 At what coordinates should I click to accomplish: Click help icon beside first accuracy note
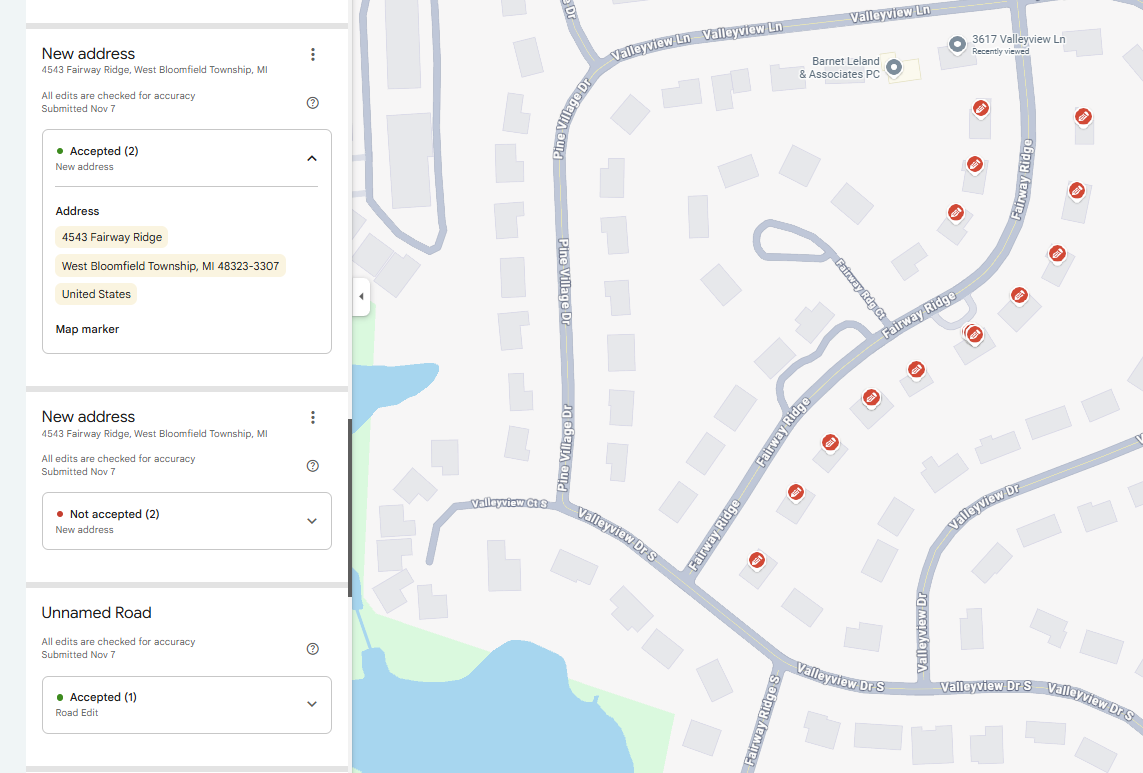coord(313,103)
